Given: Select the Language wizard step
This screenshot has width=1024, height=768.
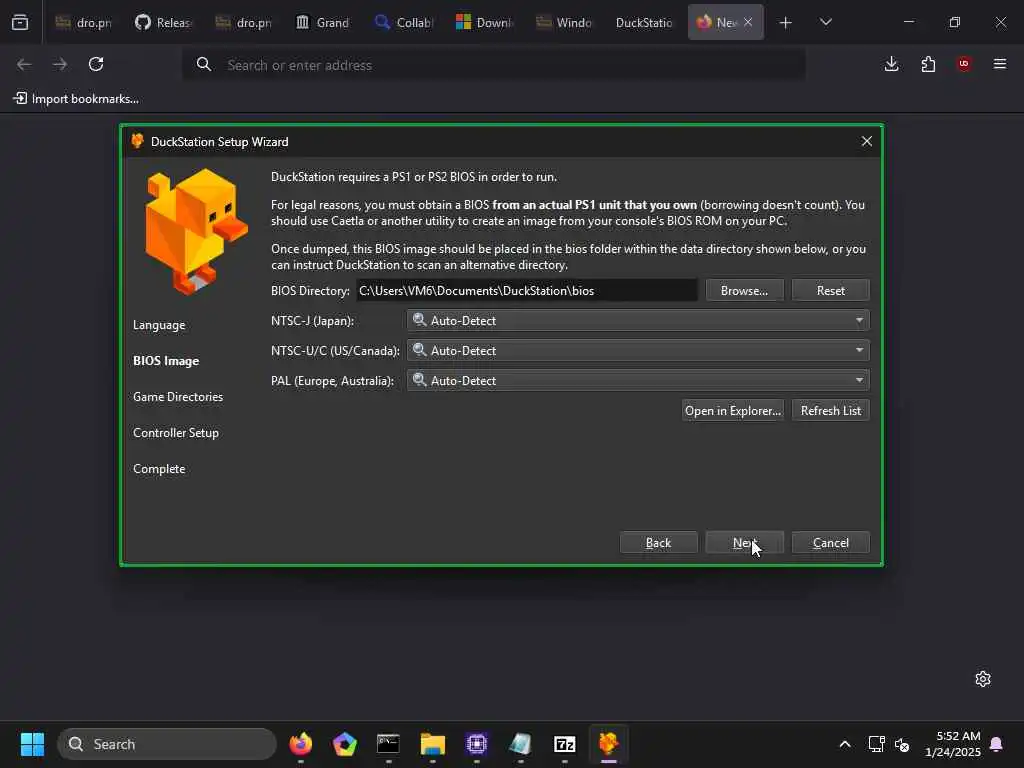Looking at the screenshot, I should click(x=159, y=325).
